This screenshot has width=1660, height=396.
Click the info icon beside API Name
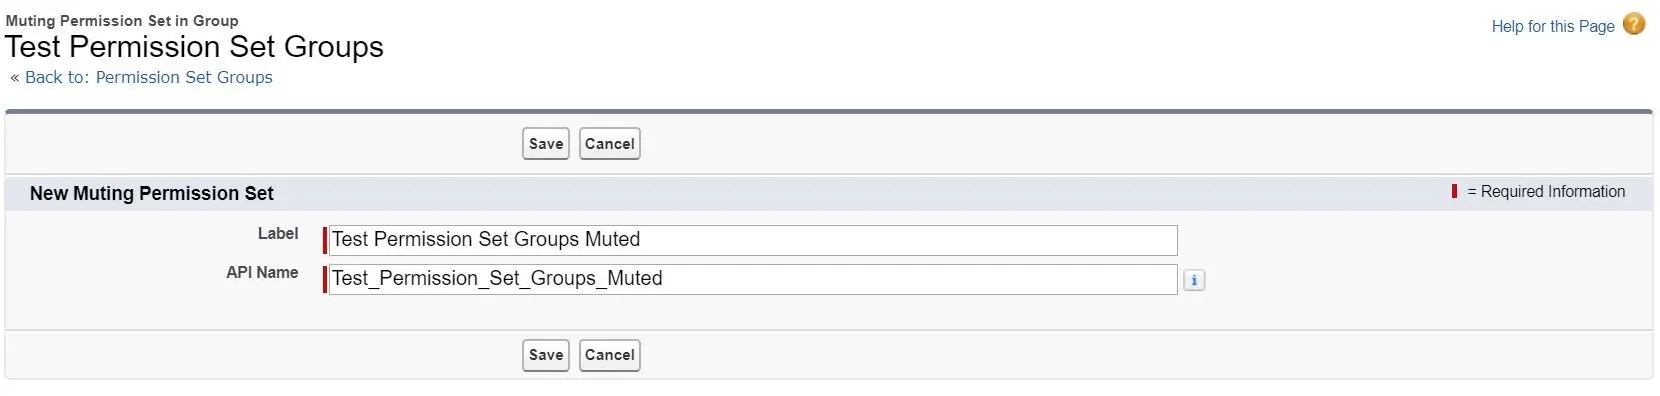pos(1193,280)
